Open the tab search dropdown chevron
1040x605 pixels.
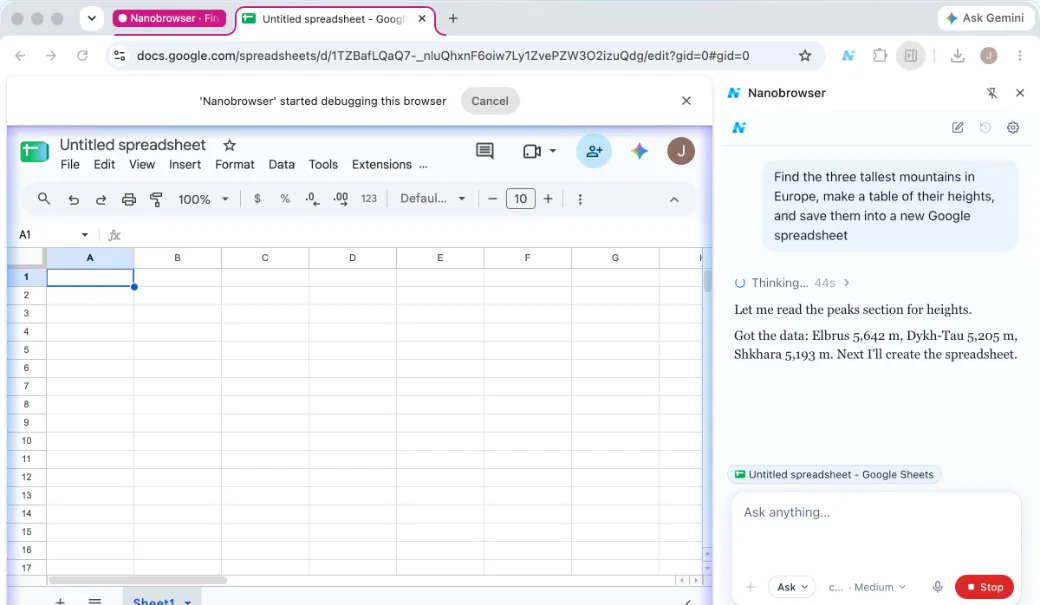[92, 19]
